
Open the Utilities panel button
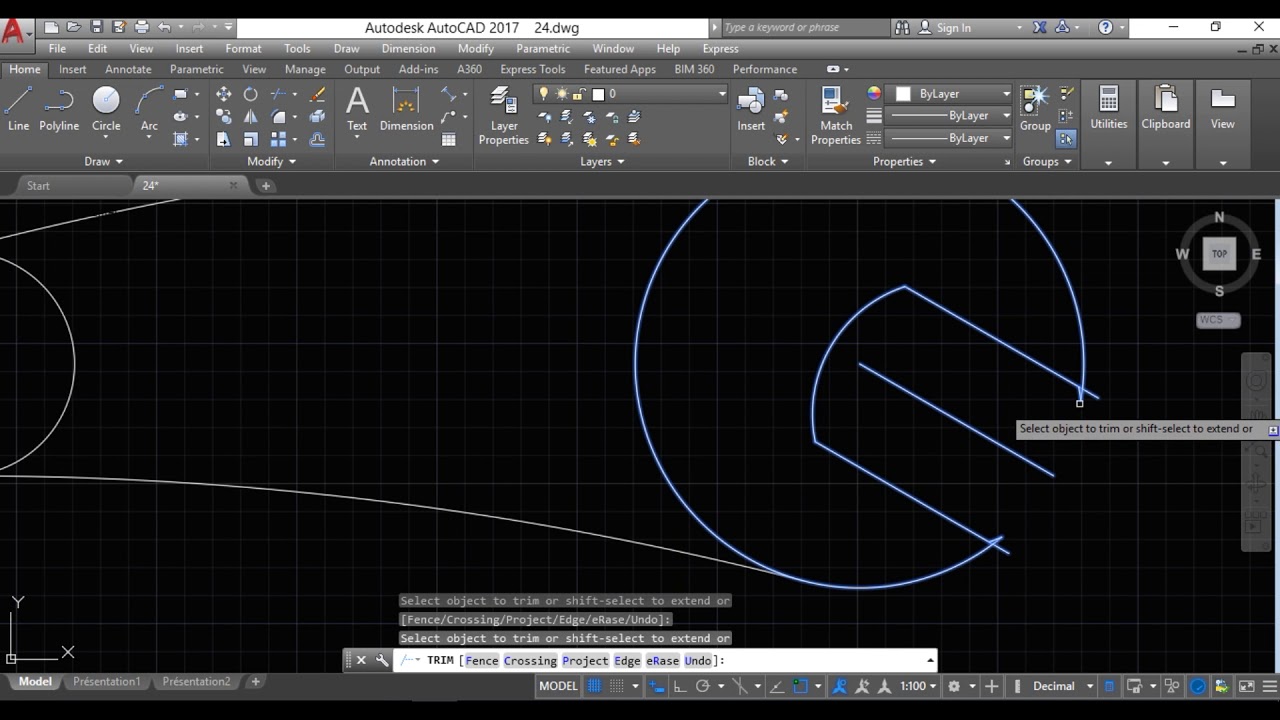[x=1108, y=108]
